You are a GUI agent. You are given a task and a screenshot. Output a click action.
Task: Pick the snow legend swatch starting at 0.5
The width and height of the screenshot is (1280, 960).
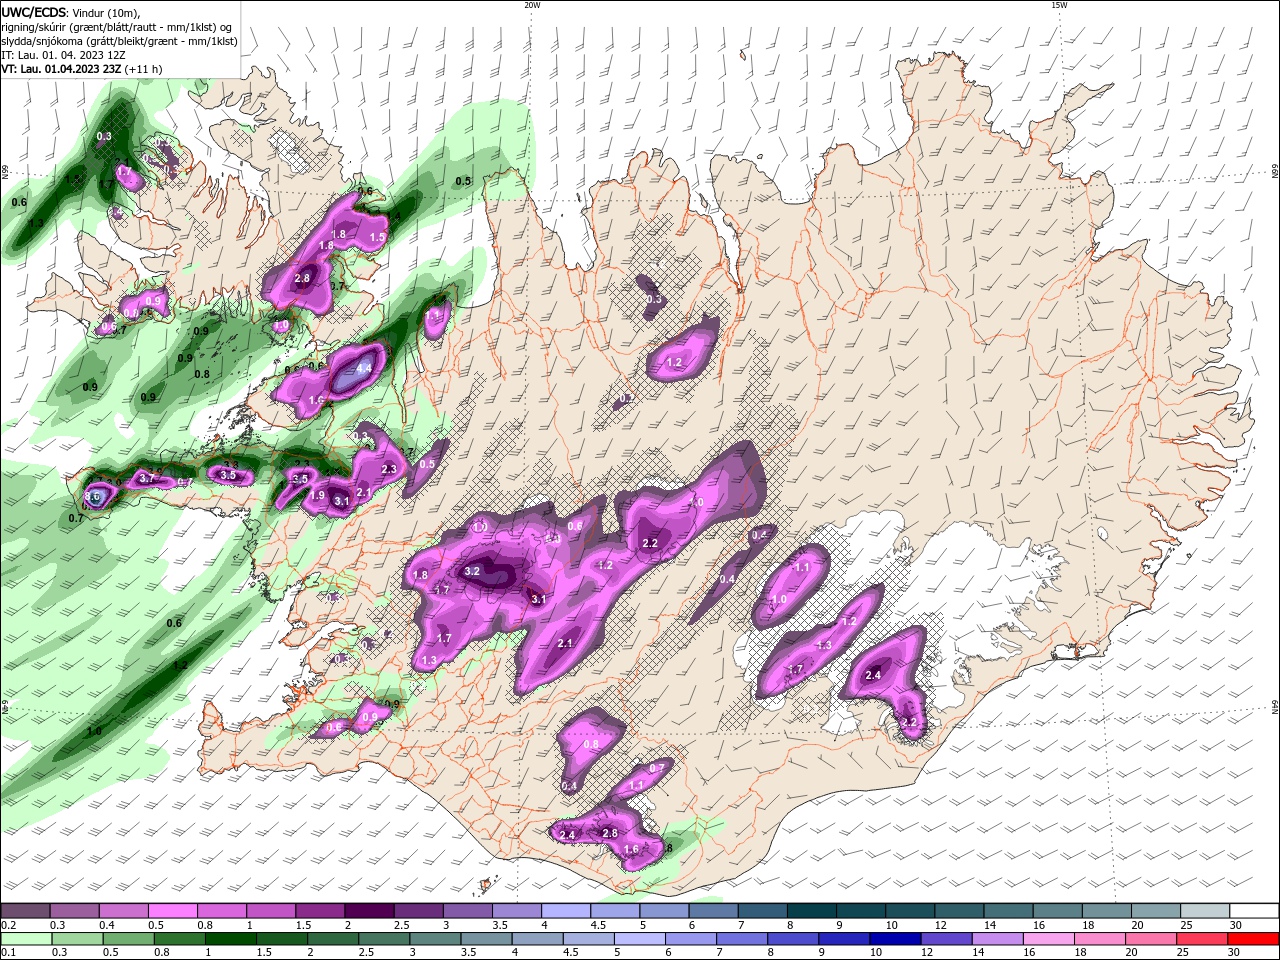click(x=172, y=911)
